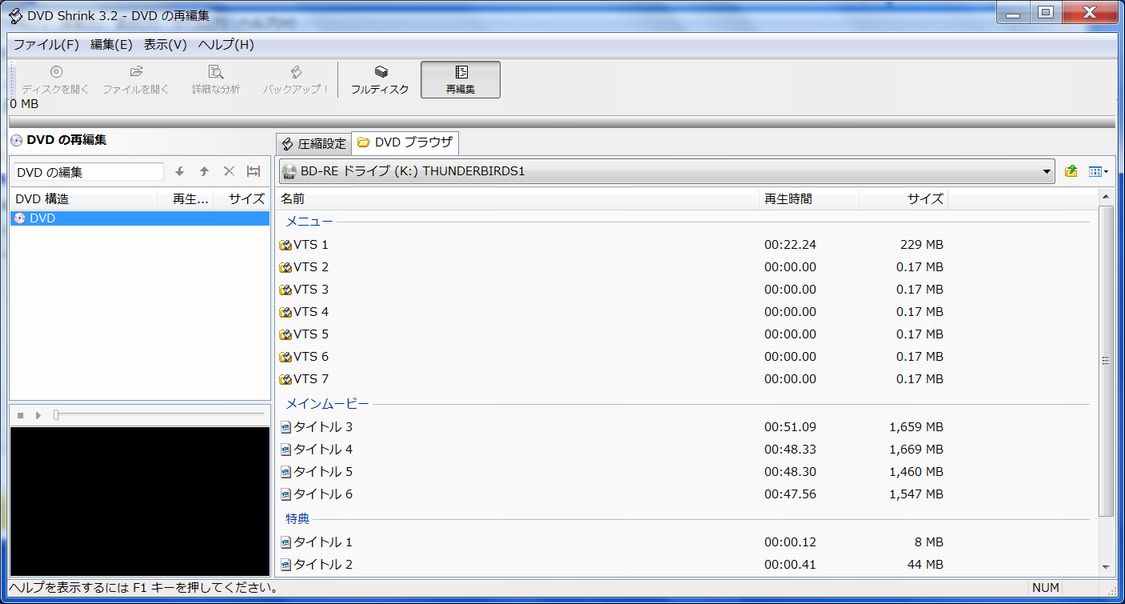1125x604 pixels.
Task: Open the ファイル(F) menu
Action: (x=46, y=44)
